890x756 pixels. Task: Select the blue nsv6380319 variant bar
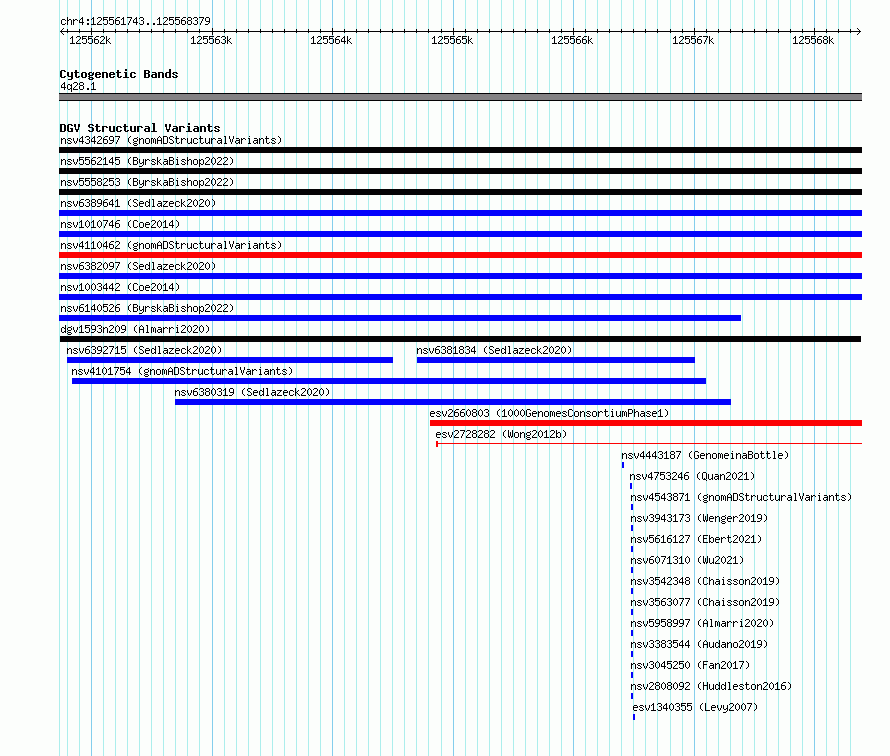click(453, 402)
